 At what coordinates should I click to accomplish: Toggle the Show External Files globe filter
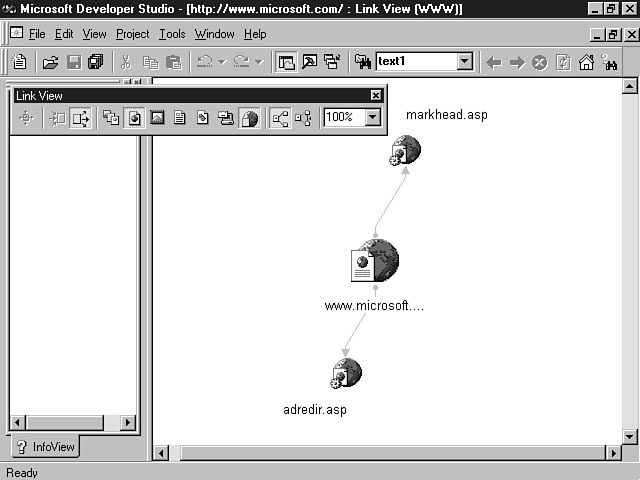[x=249, y=118]
